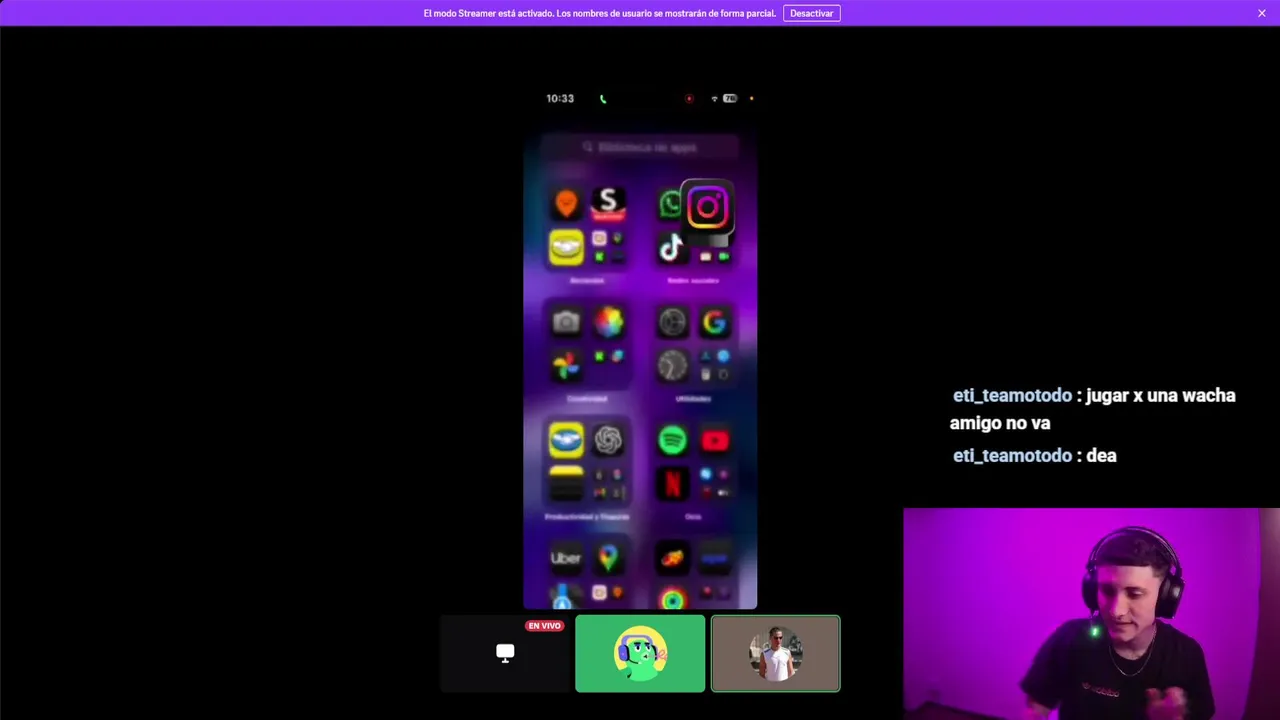Expand the Recientes small-apps folder cluster

[x=608, y=247]
